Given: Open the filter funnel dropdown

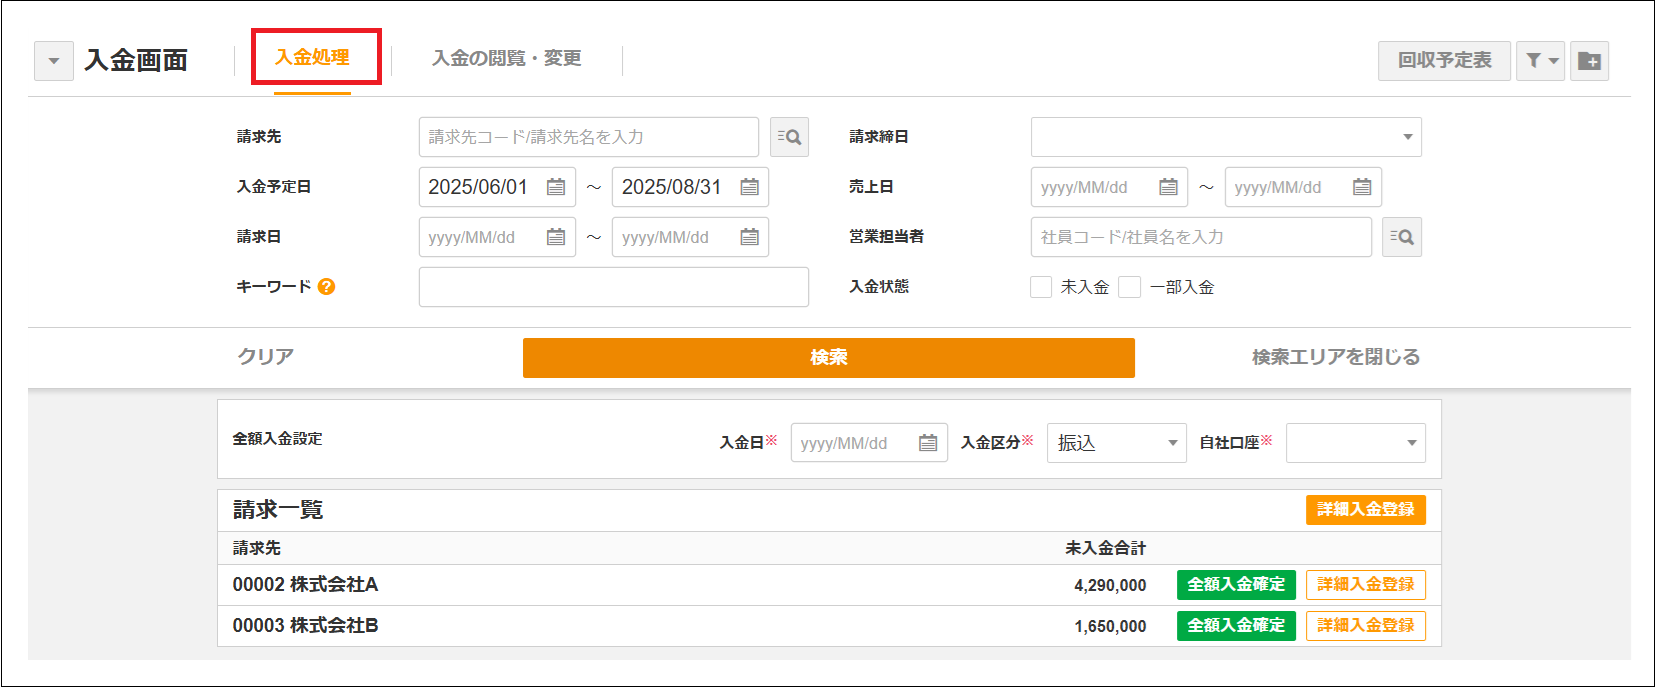Looking at the screenshot, I should click(x=1540, y=61).
